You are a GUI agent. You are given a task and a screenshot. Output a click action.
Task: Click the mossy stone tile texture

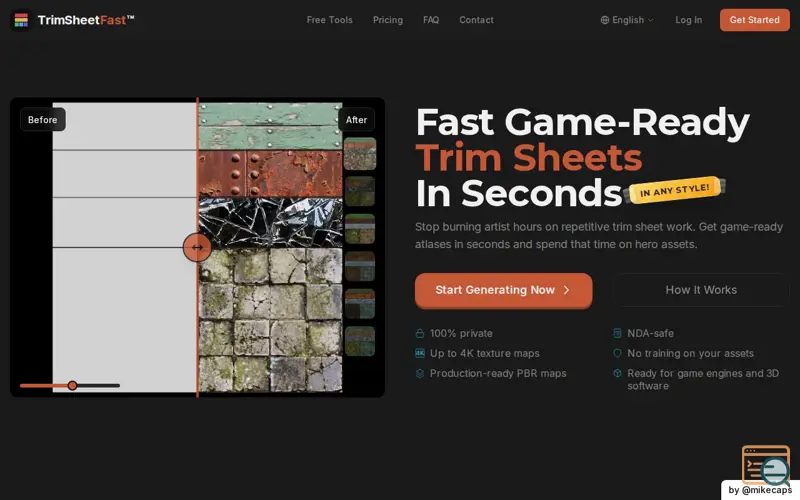point(270,320)
